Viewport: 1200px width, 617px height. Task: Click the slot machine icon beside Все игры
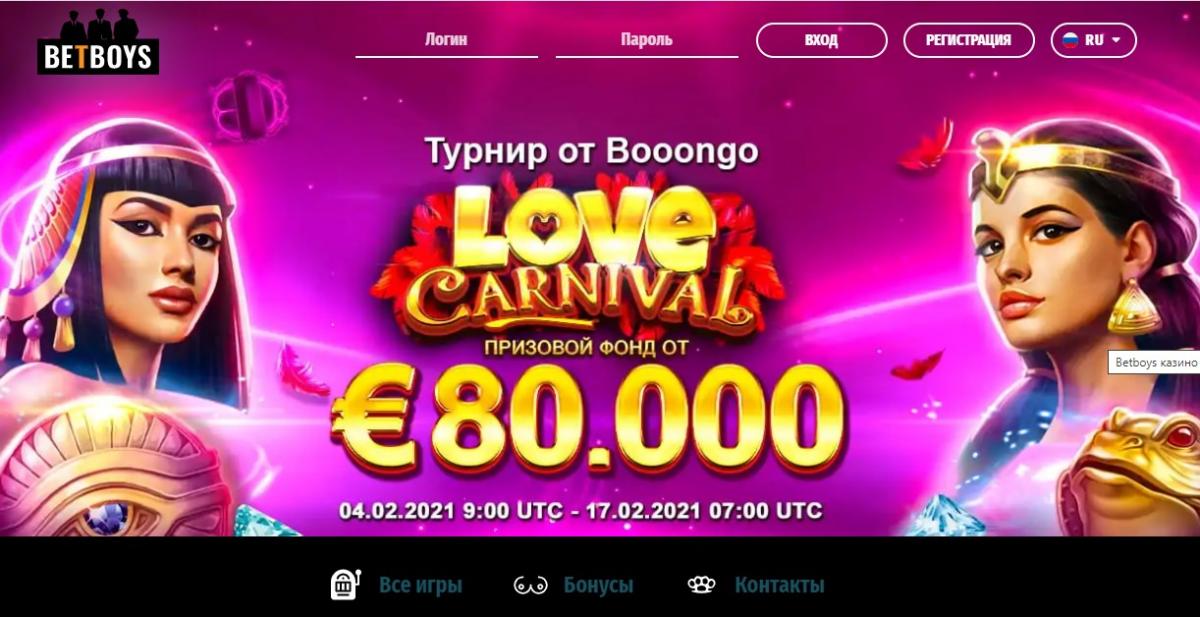tap(345, 584)
